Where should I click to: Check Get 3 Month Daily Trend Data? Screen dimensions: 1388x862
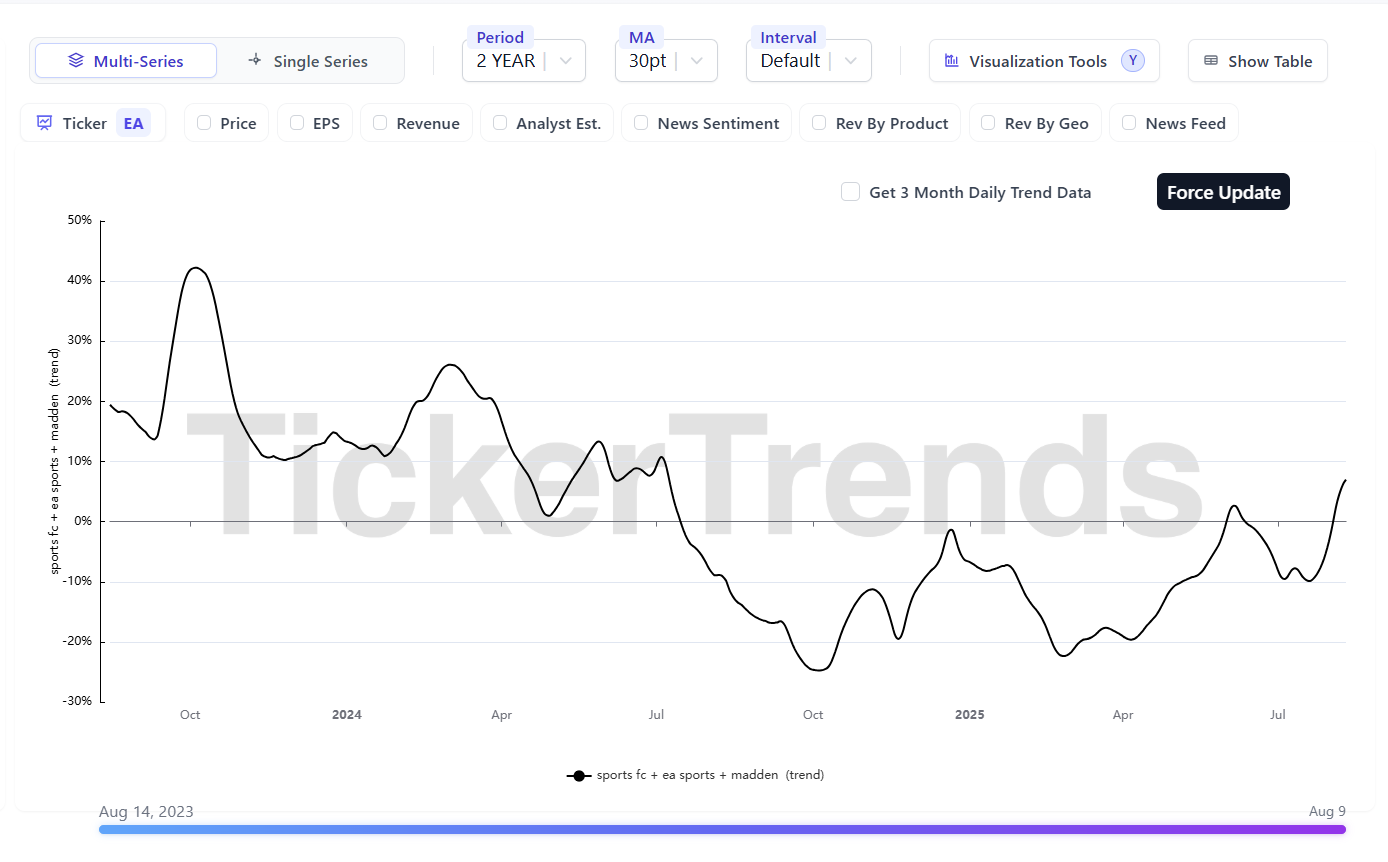[x=850, y=192]
